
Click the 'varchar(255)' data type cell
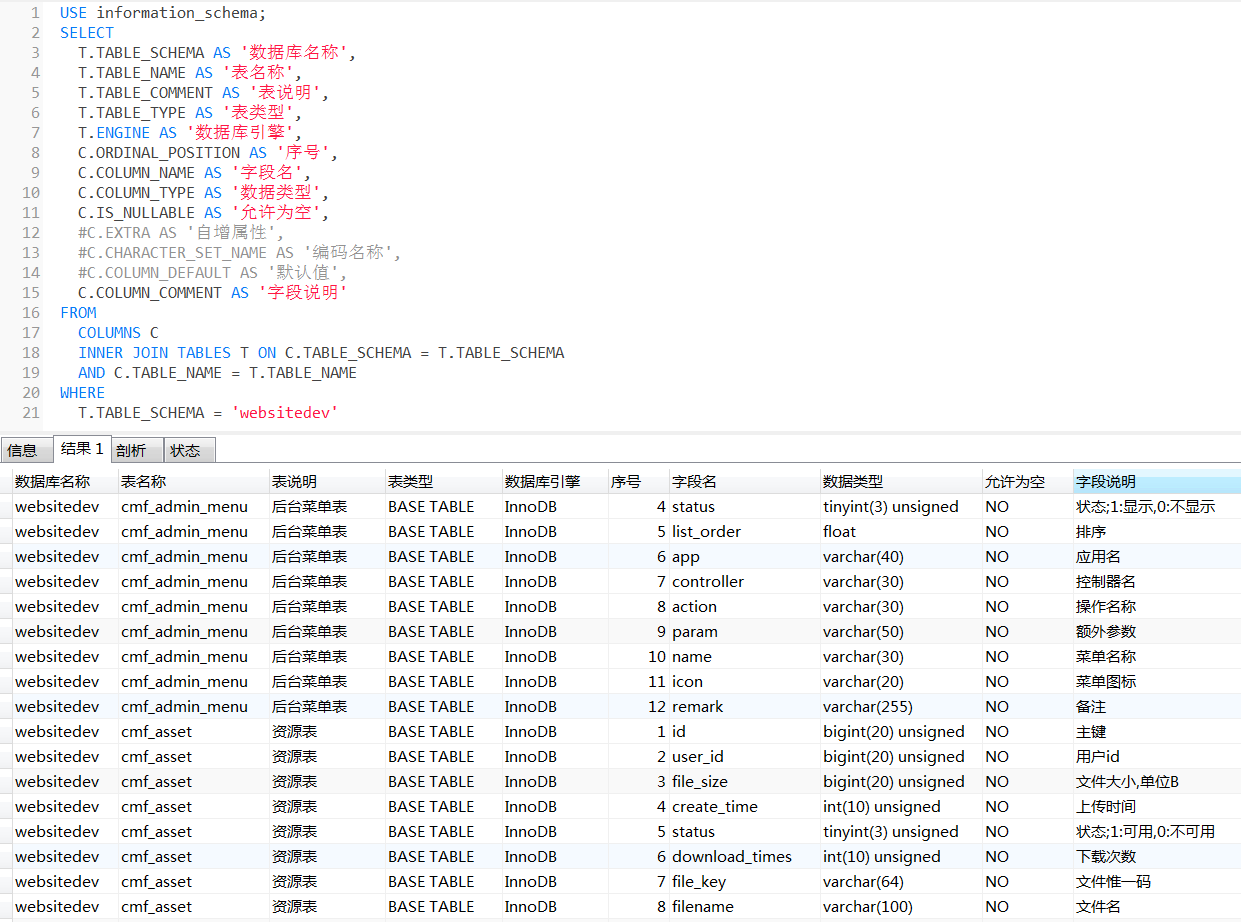pos(901,707)
